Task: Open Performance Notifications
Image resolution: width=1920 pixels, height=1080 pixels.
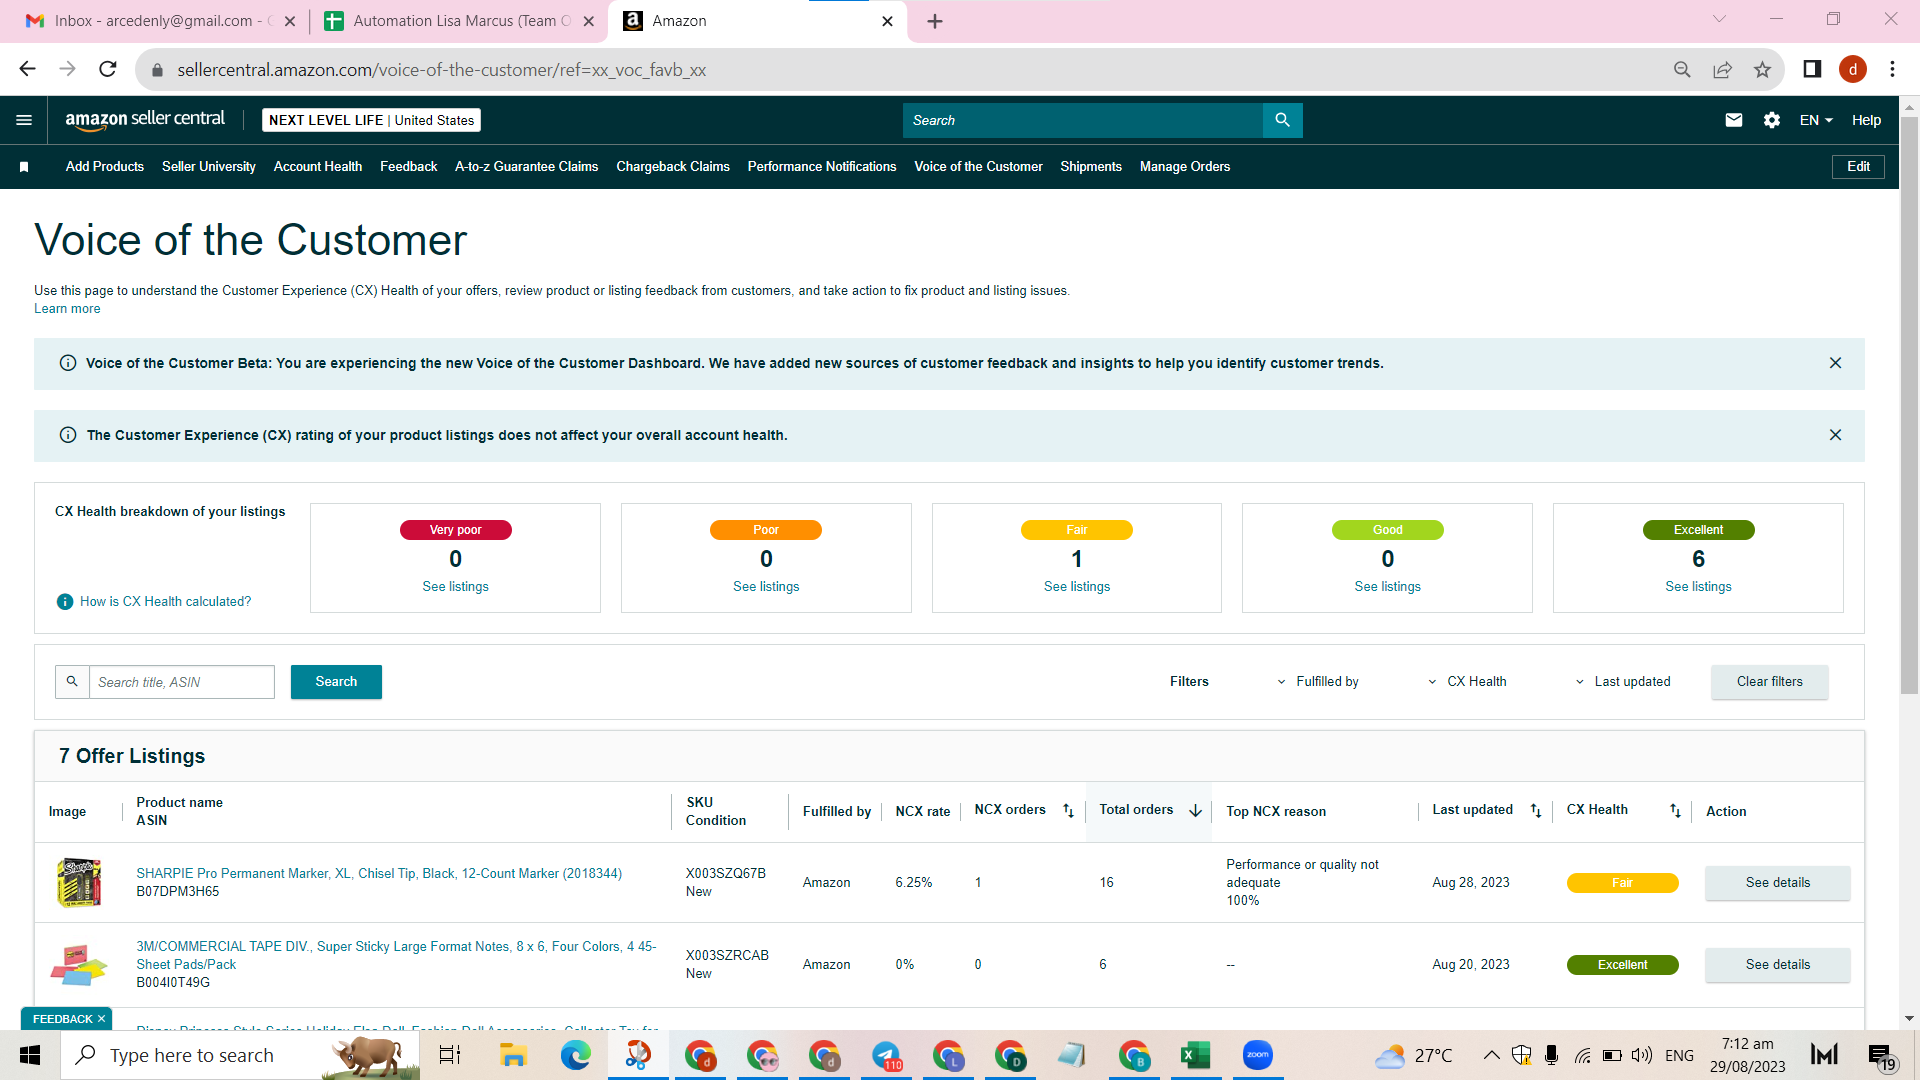Action: (822, 167)
